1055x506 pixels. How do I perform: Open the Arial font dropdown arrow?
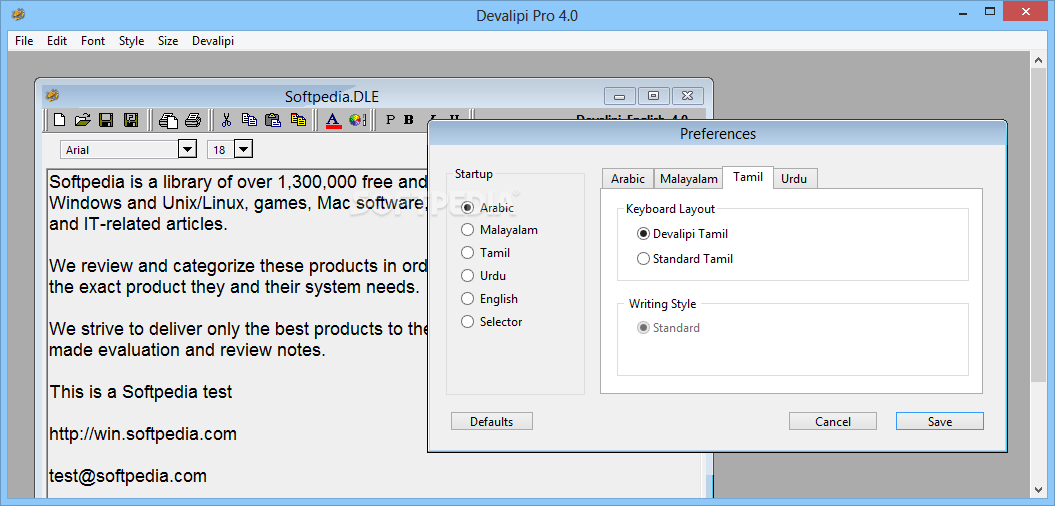pos(187,149)
